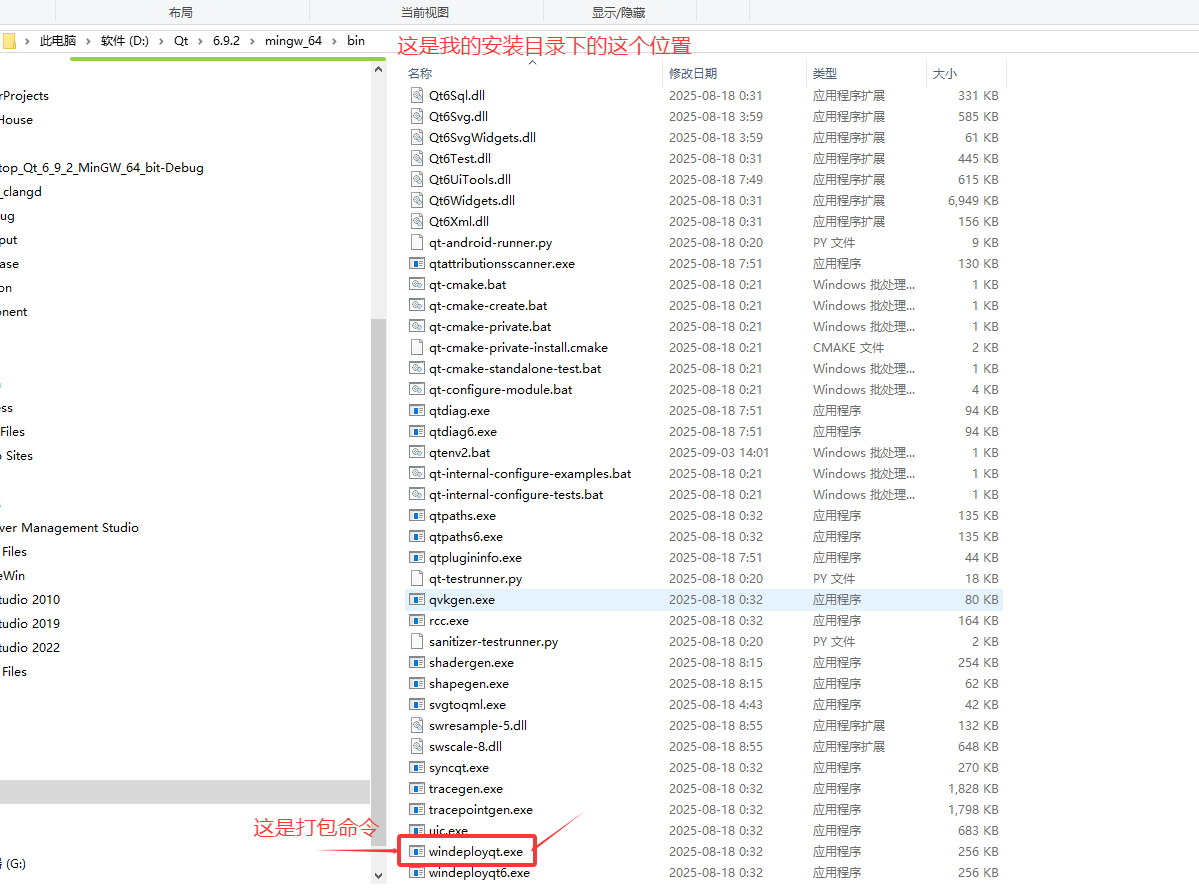Click the windeployqt6.exe application icon
1199x891 pixels.
click(x=417, y=873)
